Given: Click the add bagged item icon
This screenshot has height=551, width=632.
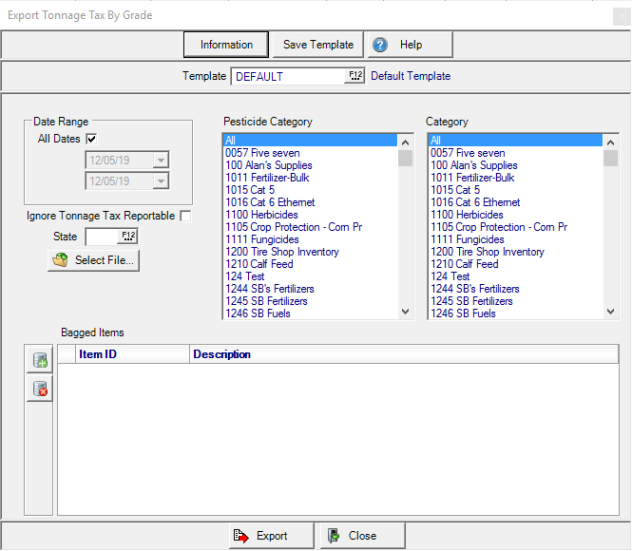Looking at the screenshot, I should (x=40, y=361).
